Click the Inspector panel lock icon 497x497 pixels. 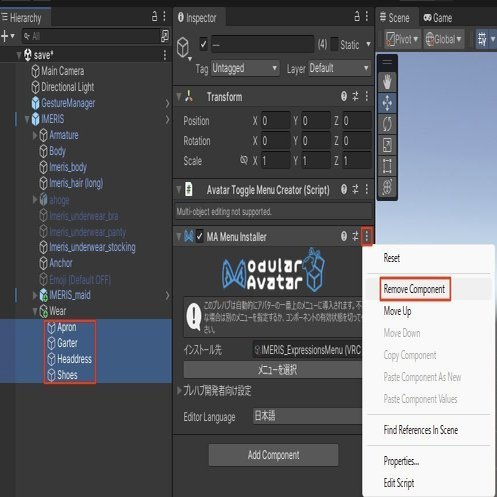pos(357,16)
